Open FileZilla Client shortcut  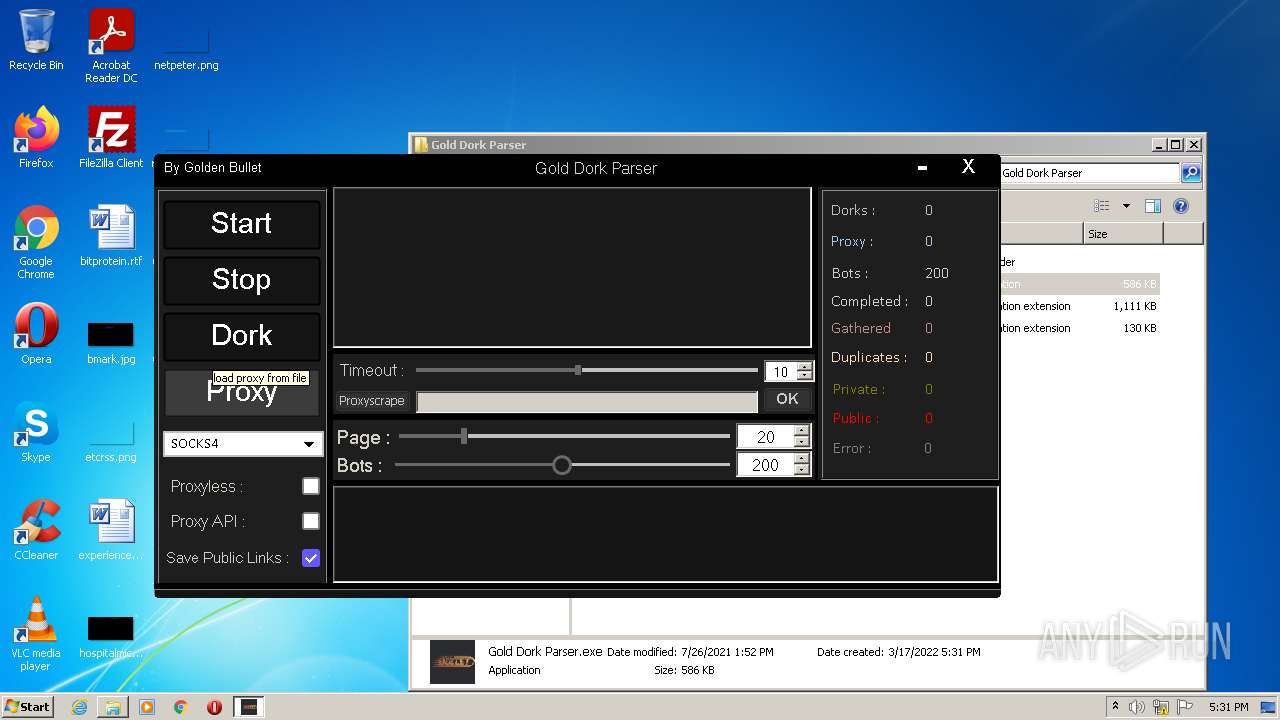point(111,137)
